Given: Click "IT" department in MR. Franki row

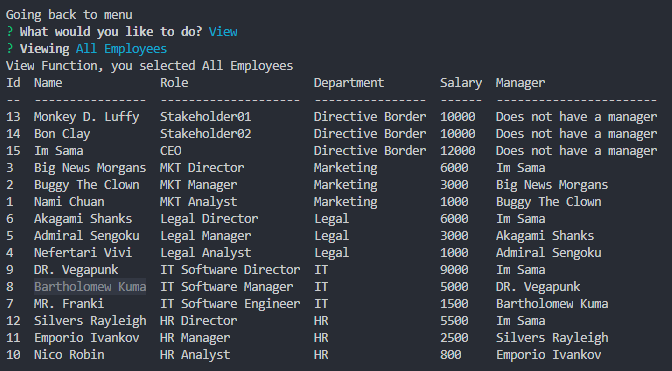Looking at the screenshot, I should click(321, 304).
